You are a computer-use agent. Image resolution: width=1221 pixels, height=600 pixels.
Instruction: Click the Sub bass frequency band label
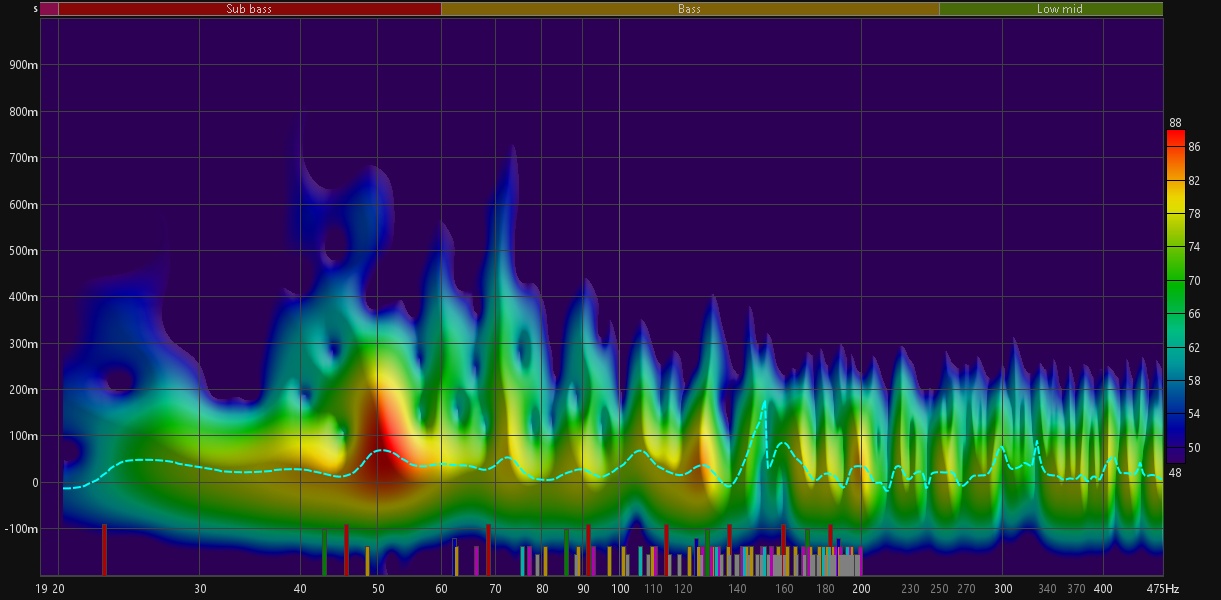pyautogui.click(x=249, y=9)
